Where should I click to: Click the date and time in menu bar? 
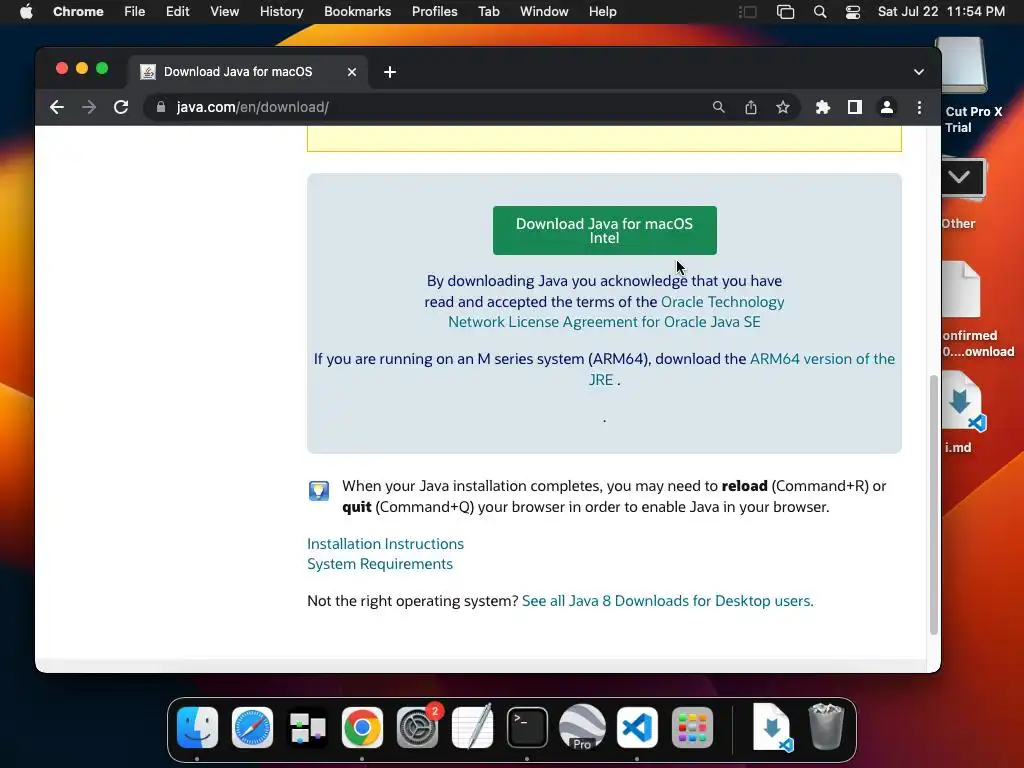941,12
